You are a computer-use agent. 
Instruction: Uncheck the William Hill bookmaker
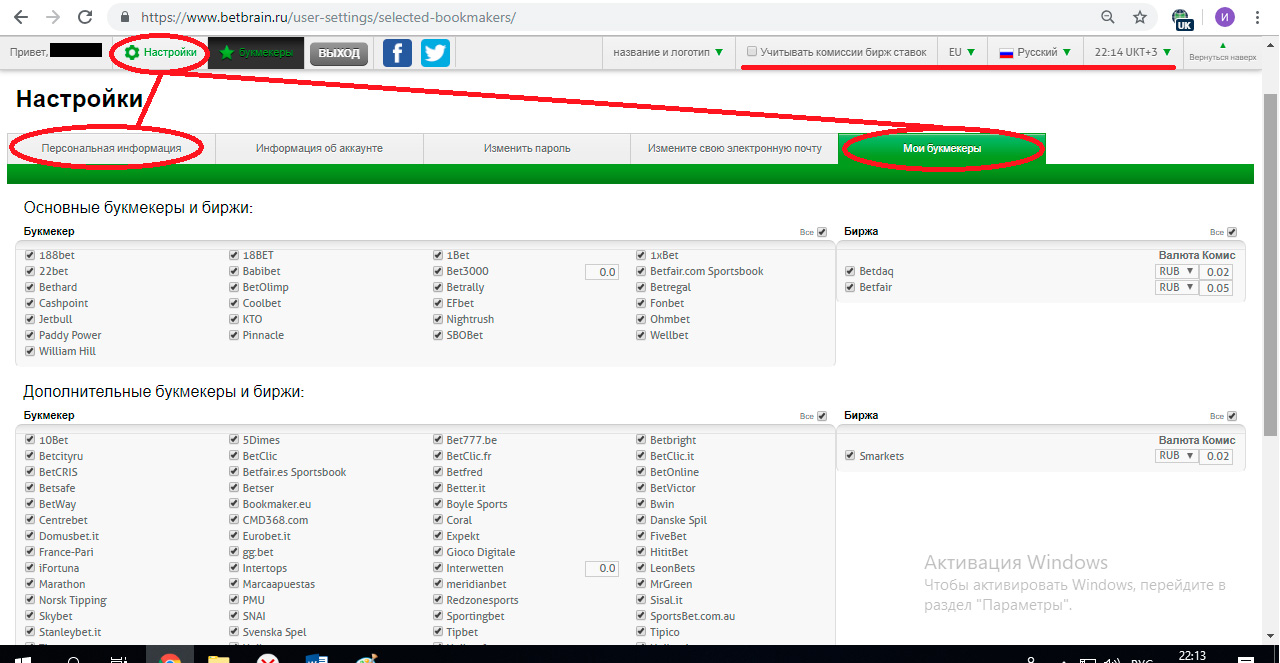[31, 351]
